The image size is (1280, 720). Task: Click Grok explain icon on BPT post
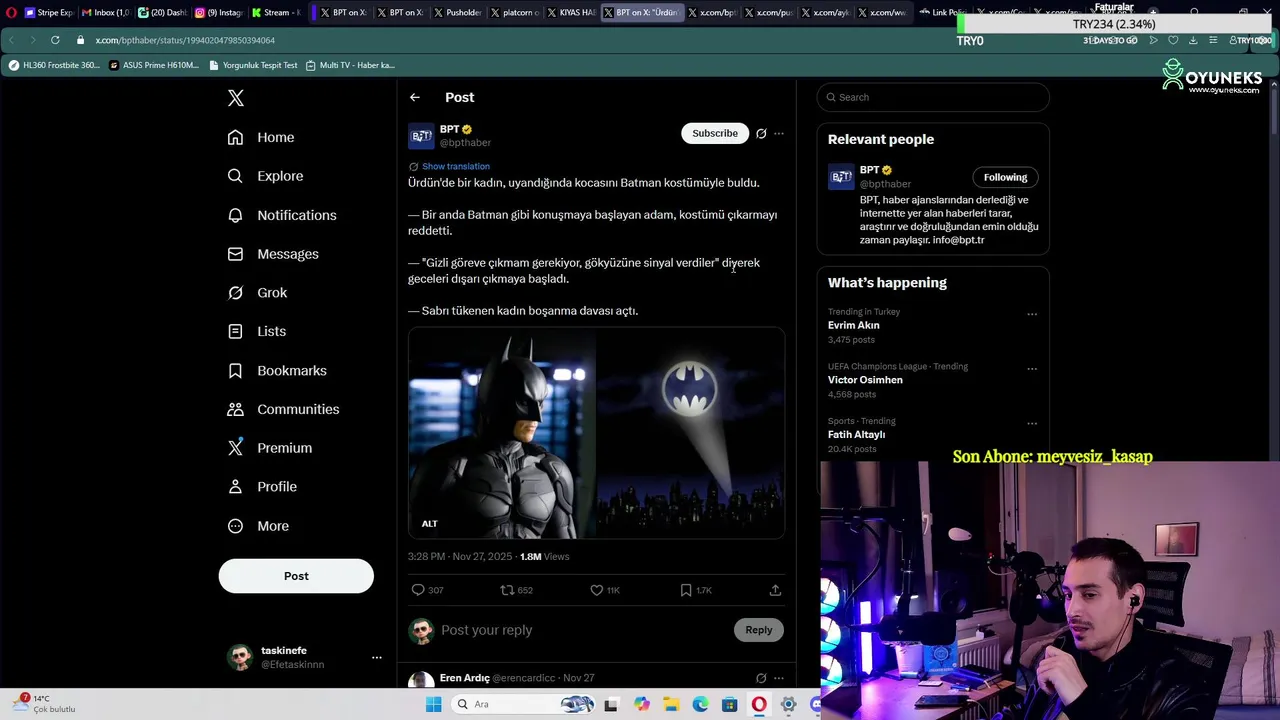pyautogui.click(x=761, y=133)
